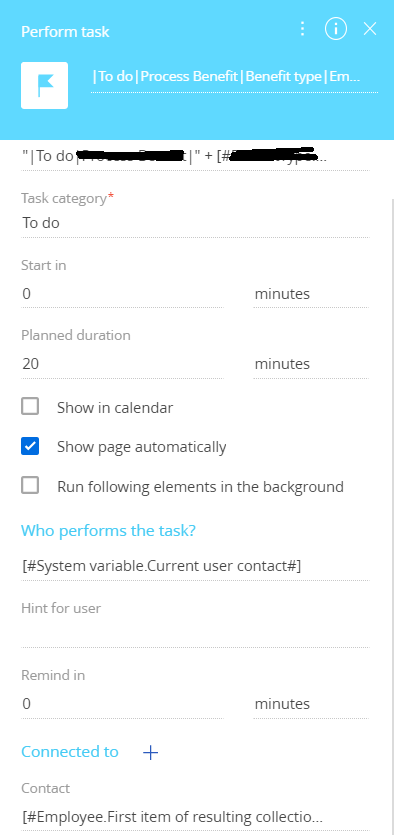The height and width of the screenshot is (835, 394).
Task: Add a connection with the plus icon
Action: pos(151,752)
